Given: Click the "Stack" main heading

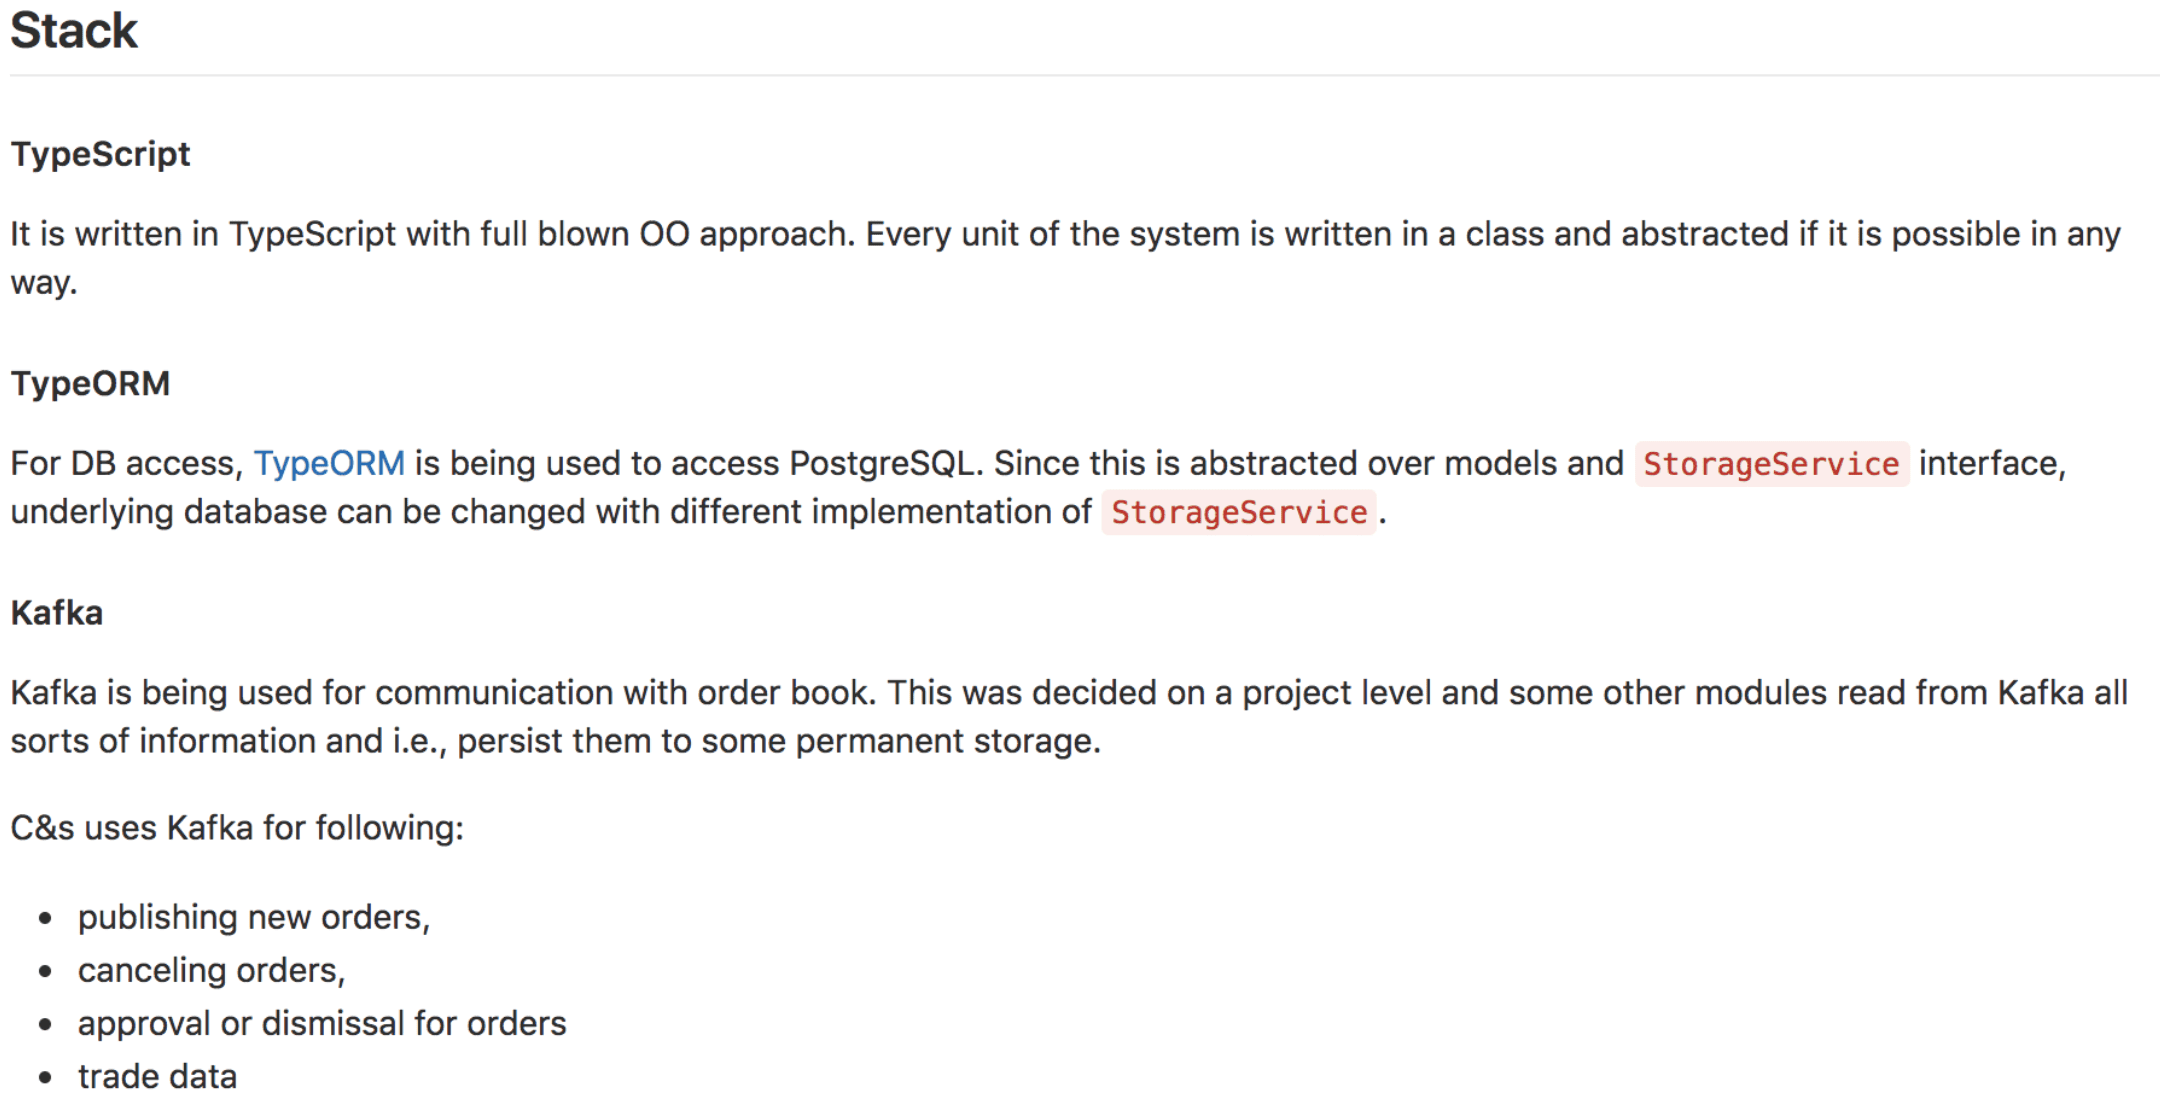Looking at the screenshot, I should (x=74, y=30).
